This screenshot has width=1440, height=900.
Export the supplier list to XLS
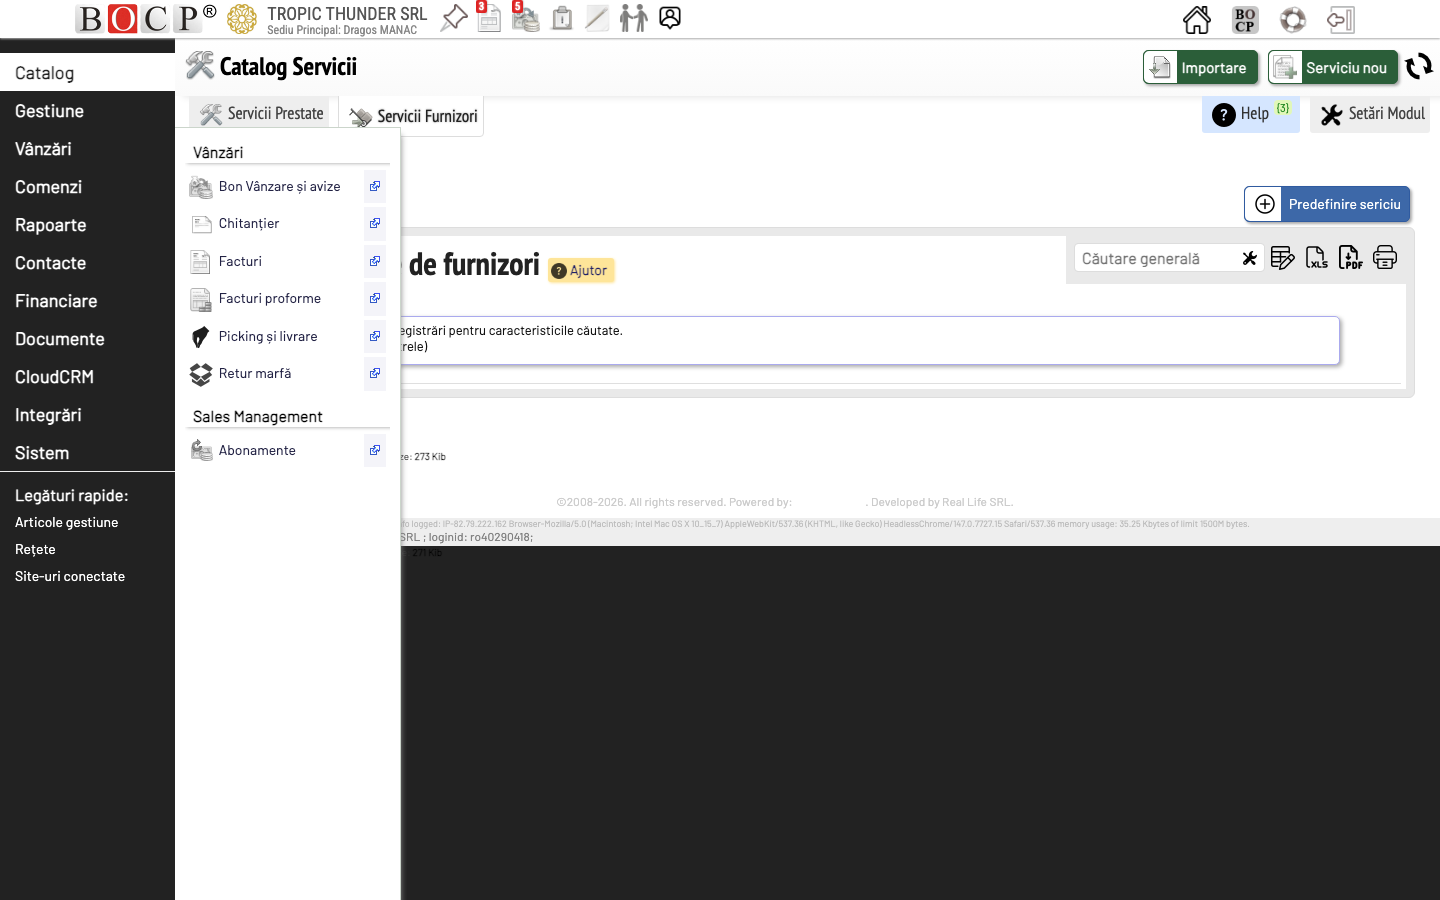pos(1316,258)
